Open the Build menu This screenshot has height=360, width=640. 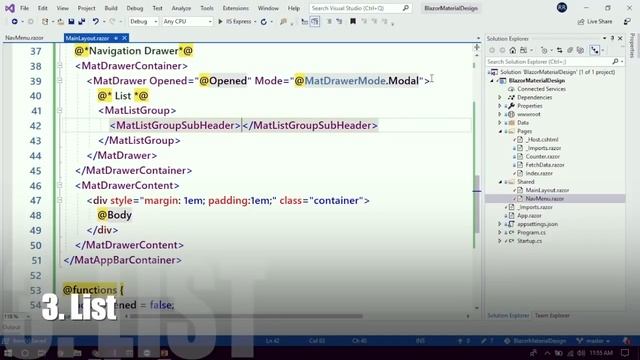[111, 8]
